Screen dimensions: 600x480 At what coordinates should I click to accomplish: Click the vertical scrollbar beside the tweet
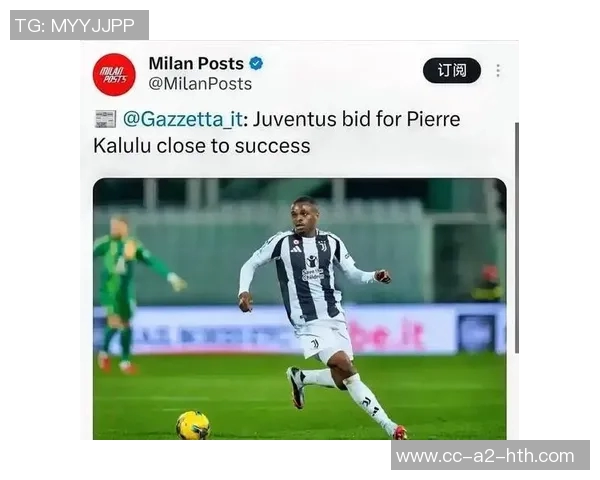click(x=517, y=237)
